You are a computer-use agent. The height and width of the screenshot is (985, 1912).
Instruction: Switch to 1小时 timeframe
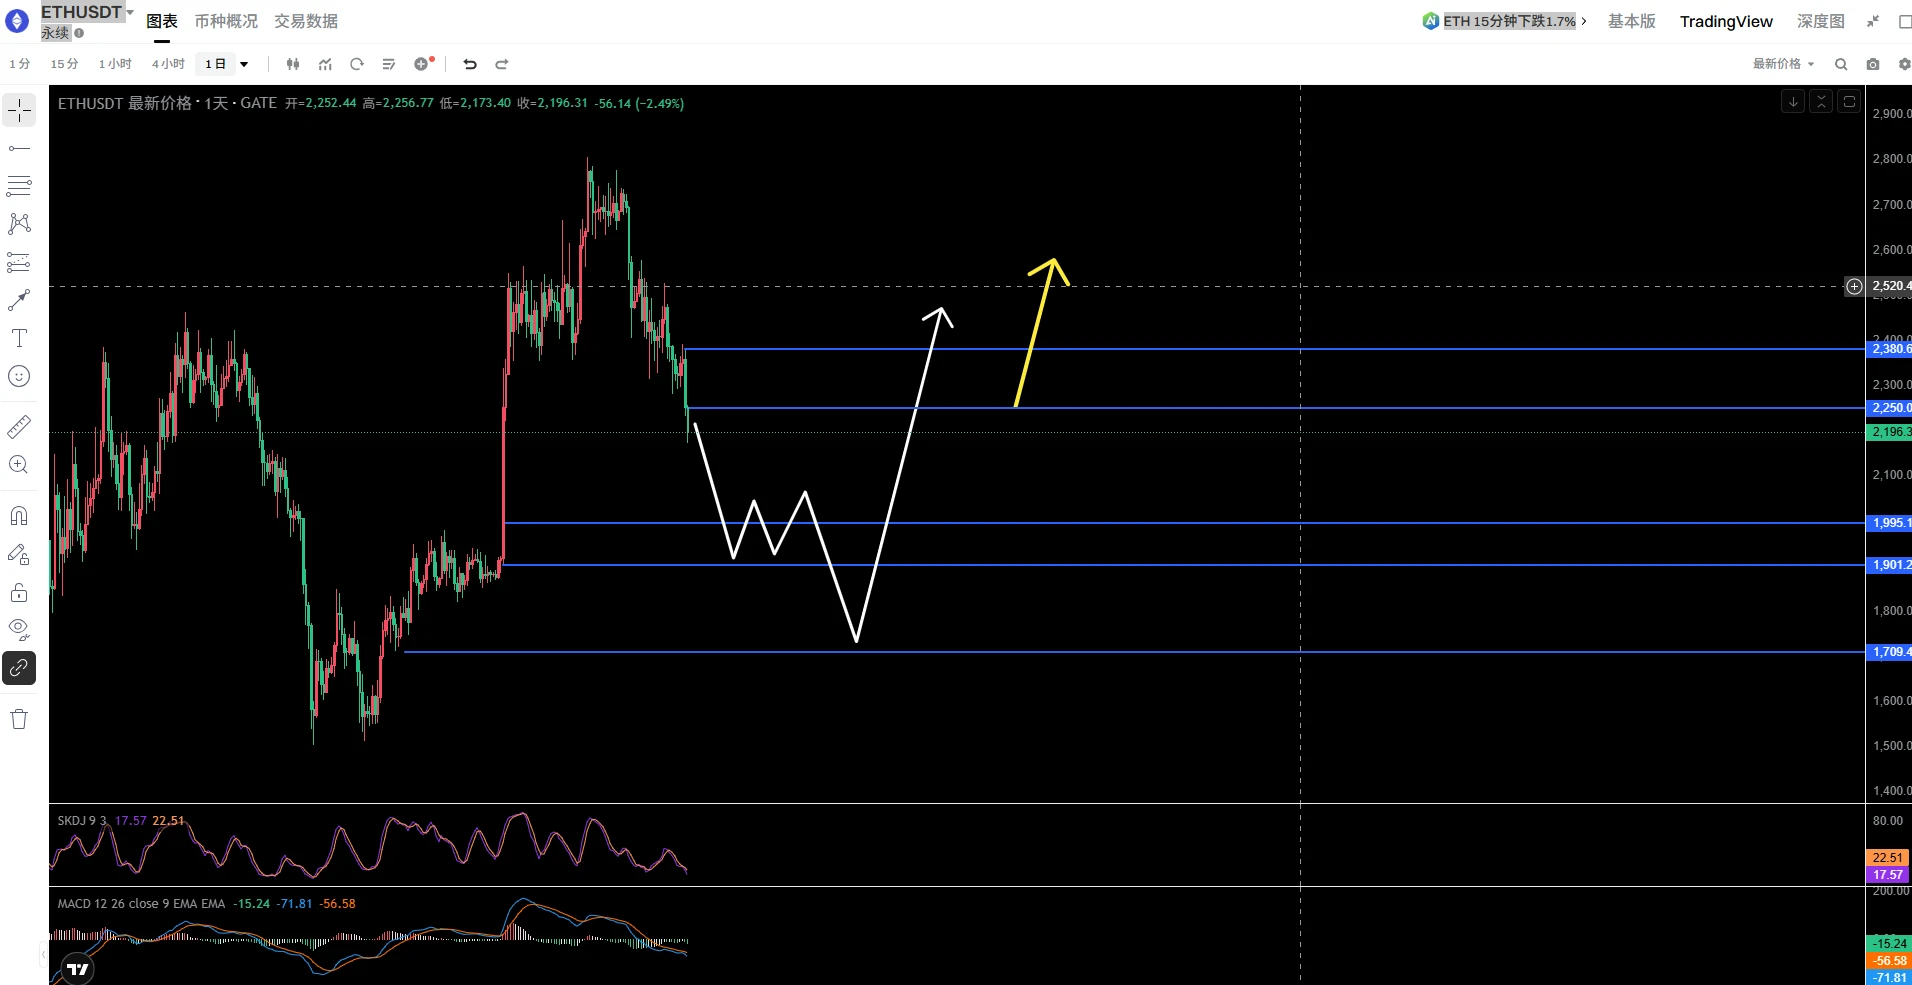pyautogui.click(x=115, y=64)
